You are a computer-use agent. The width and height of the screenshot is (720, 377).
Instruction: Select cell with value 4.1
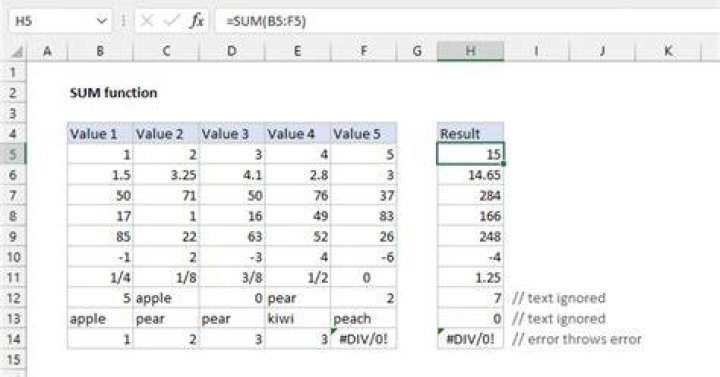point(232,175)
